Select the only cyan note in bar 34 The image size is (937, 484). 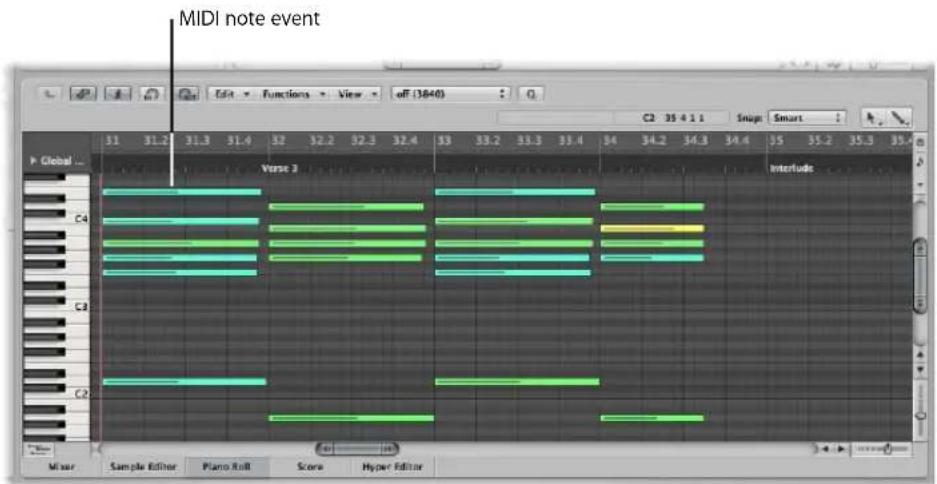point(652,258)
